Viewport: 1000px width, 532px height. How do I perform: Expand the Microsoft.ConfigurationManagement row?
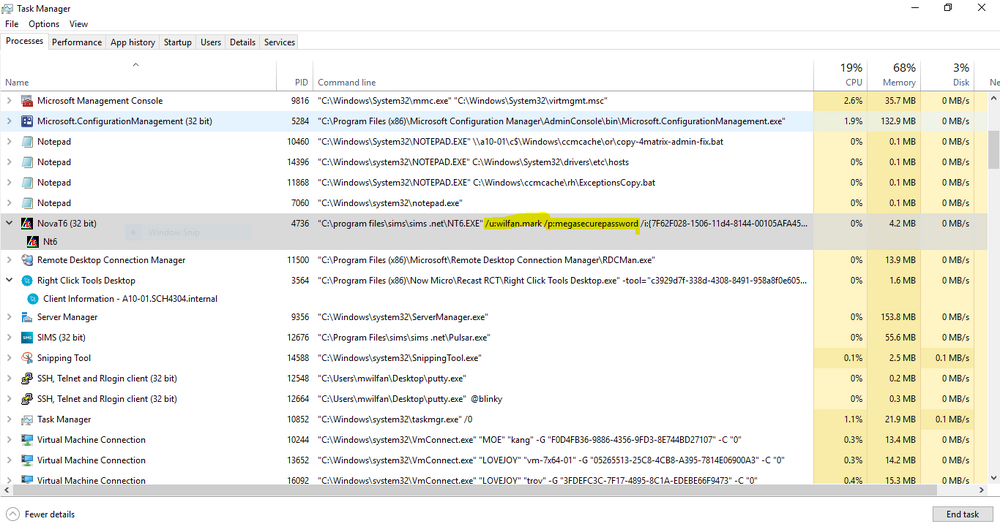click(x=9, y=121)
